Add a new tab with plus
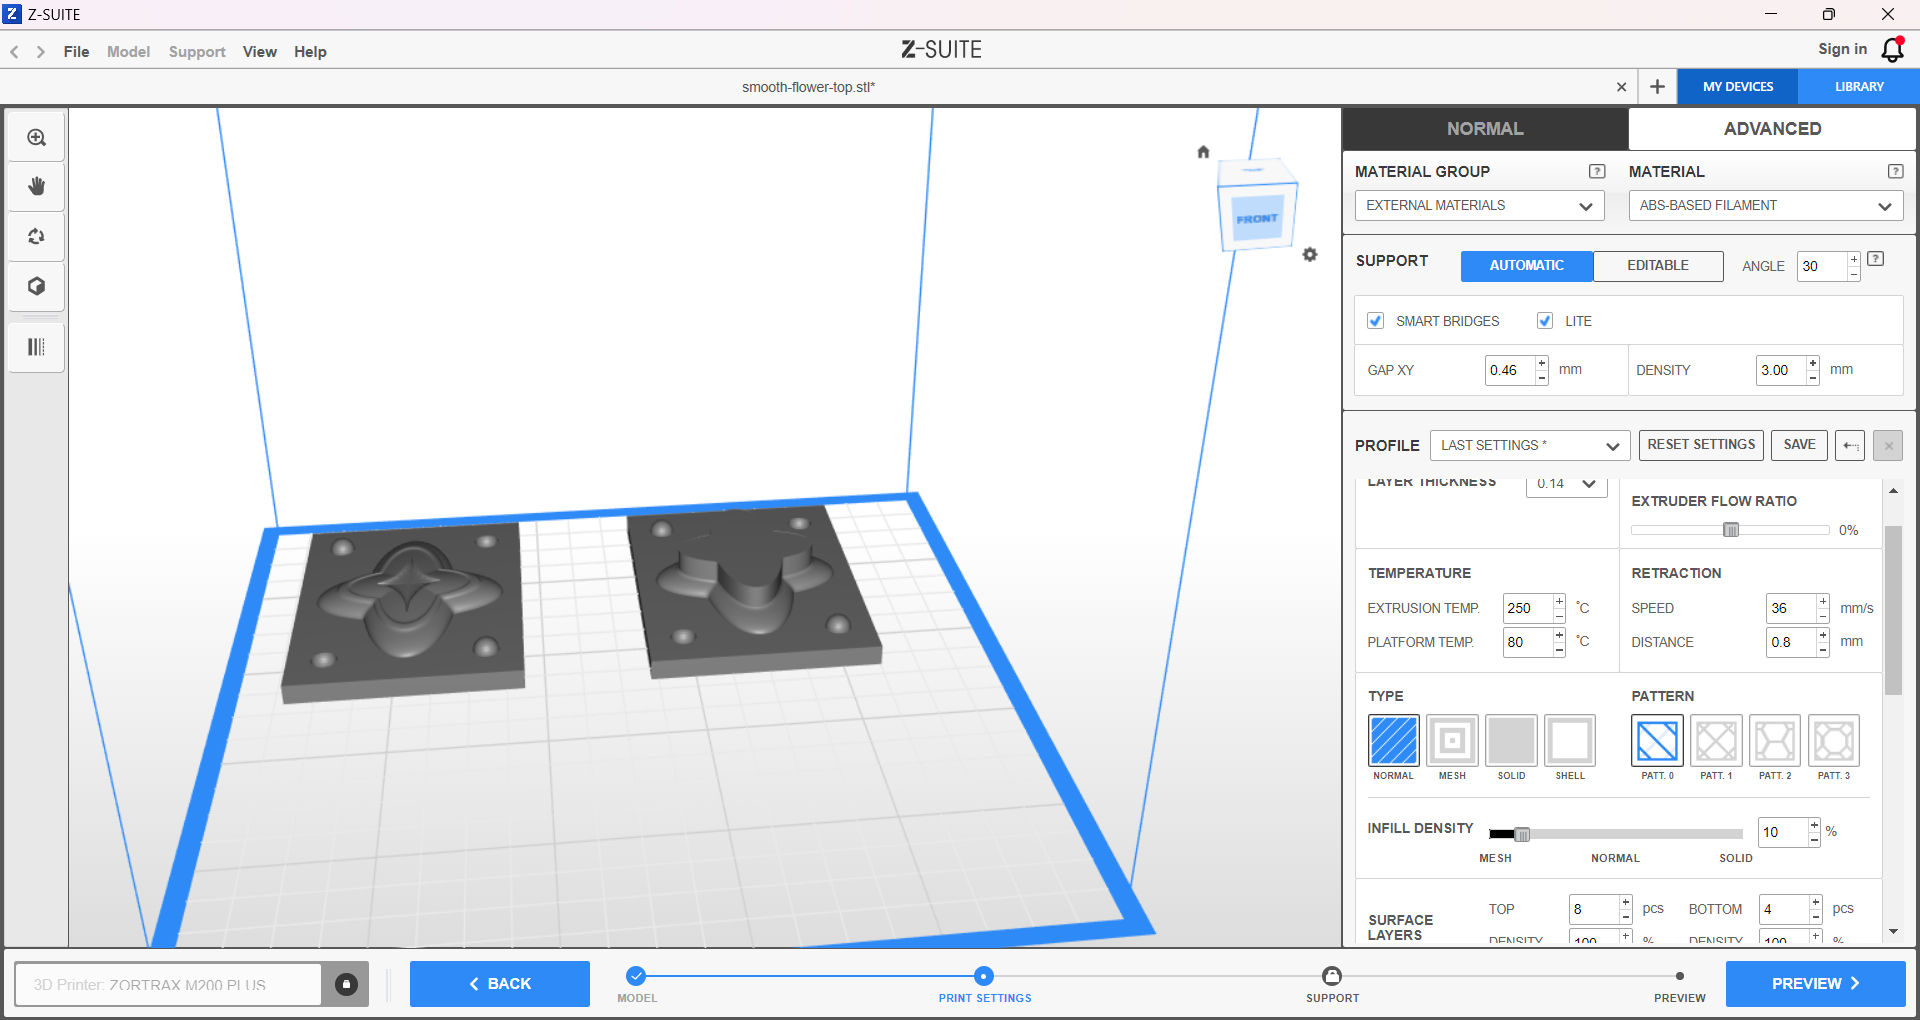 pos(1657,87)
